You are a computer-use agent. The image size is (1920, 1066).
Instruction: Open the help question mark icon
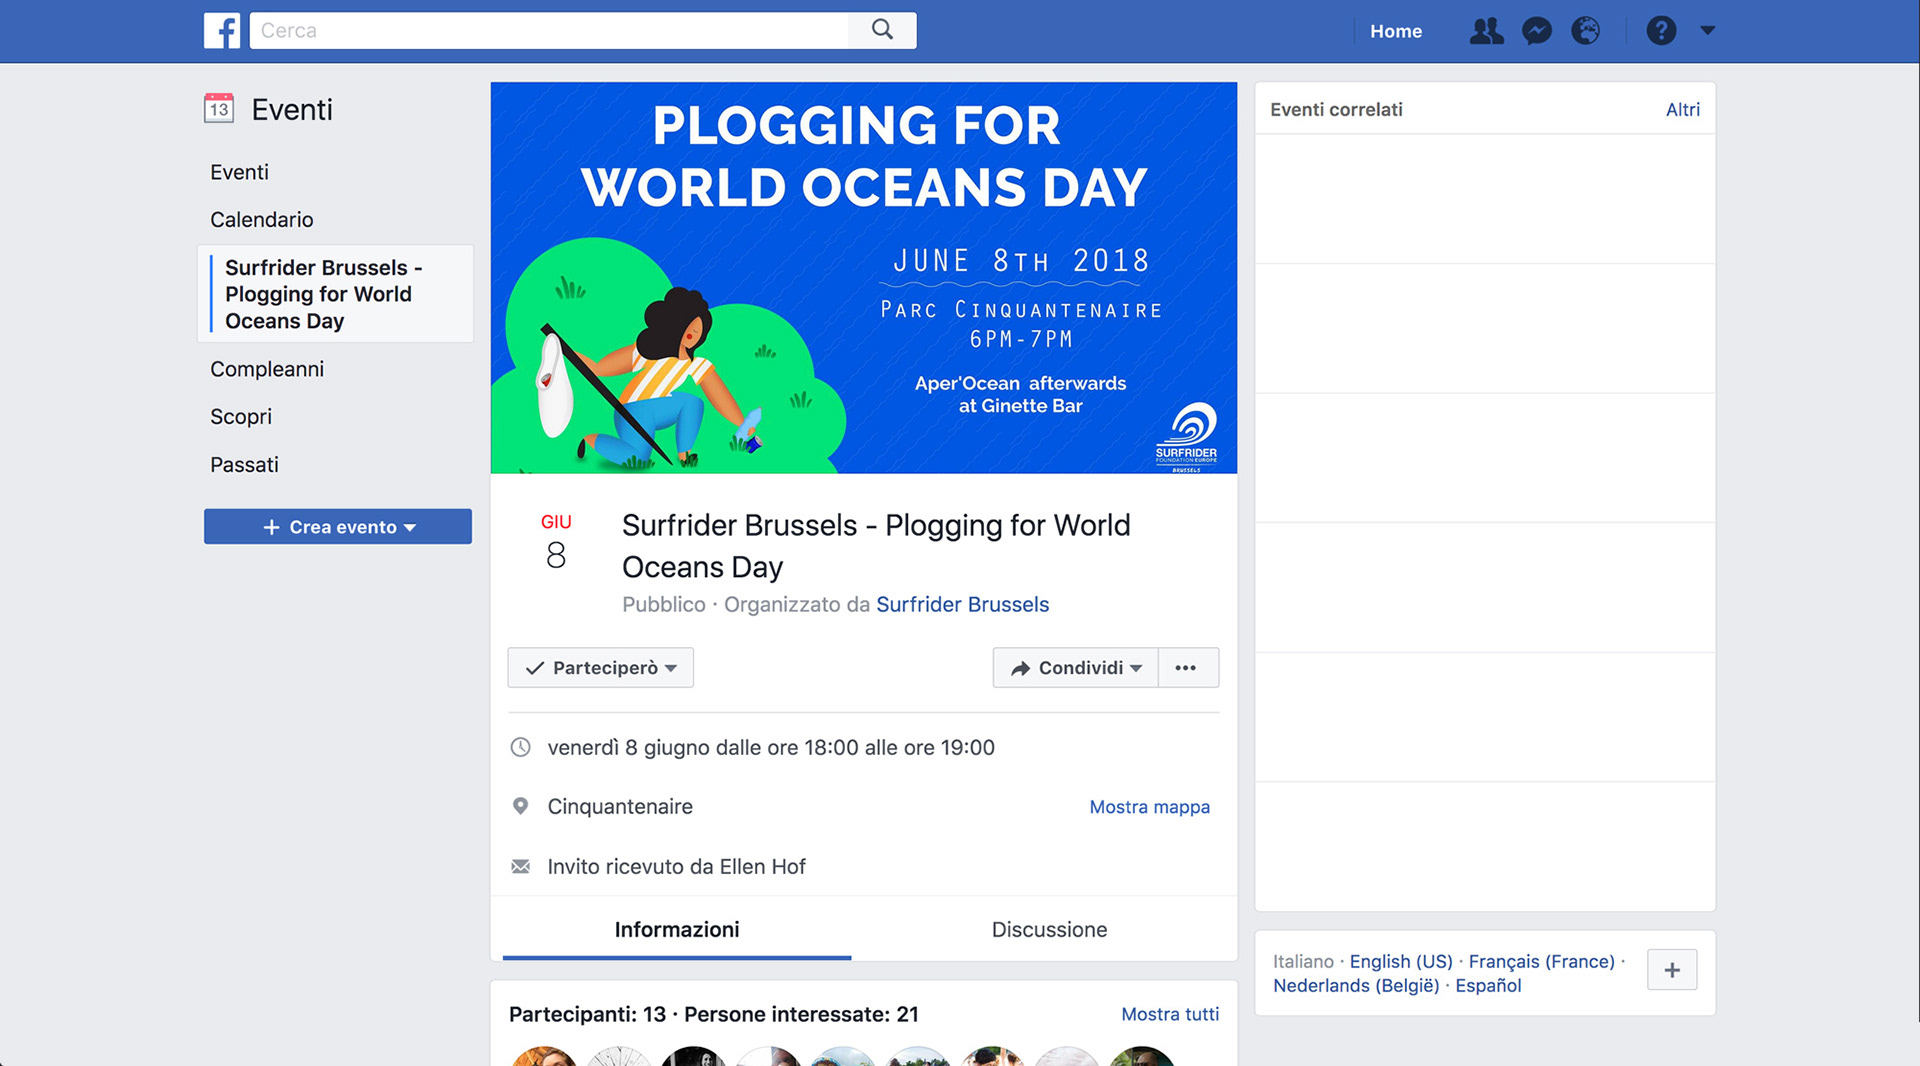(x=1661, y=31)
